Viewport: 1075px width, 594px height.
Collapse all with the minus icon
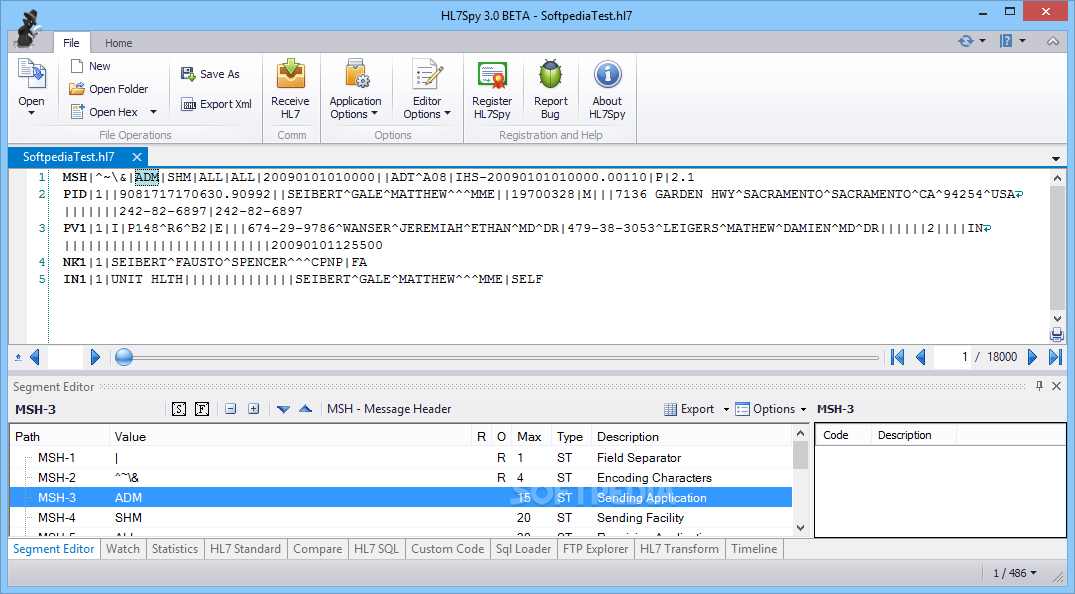(231, 409)
